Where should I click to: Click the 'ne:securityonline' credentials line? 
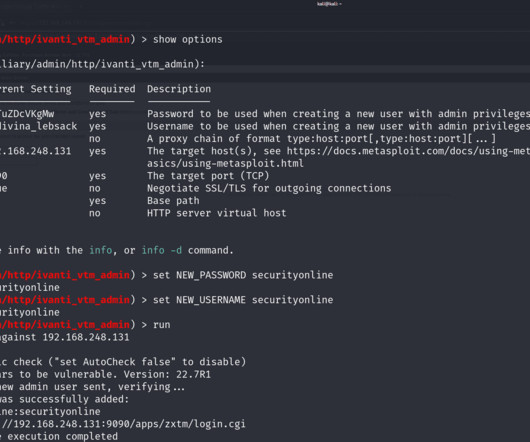50,412
